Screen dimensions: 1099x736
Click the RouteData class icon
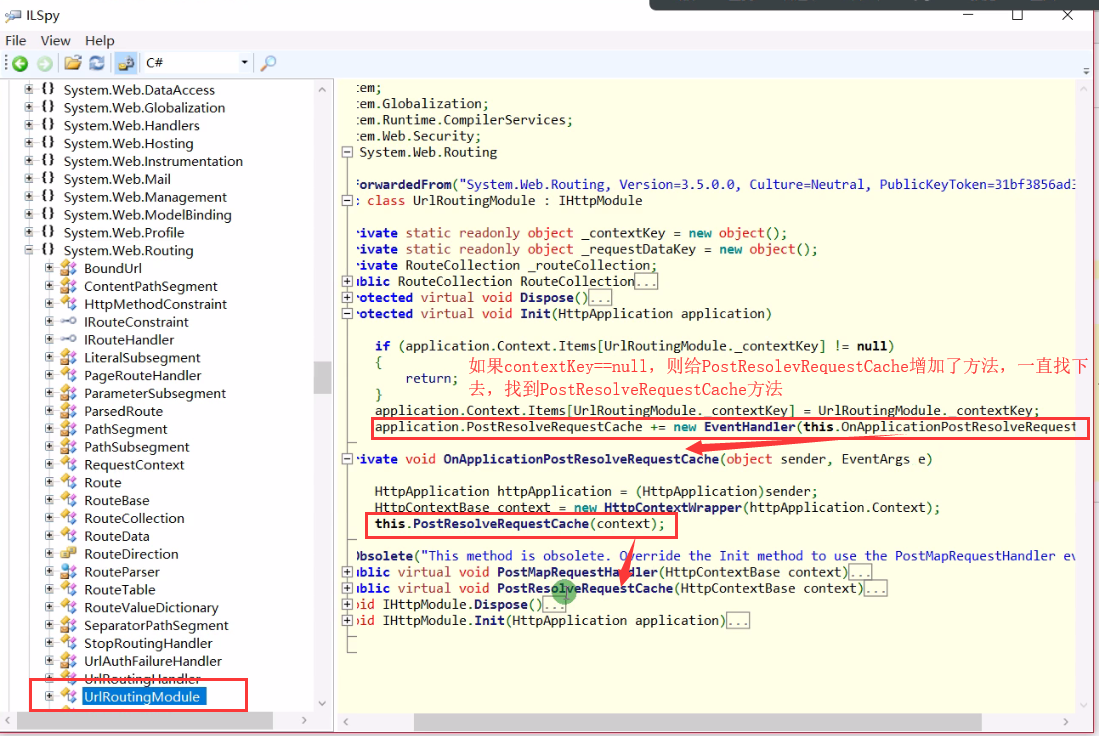click(x=69, y=536)
